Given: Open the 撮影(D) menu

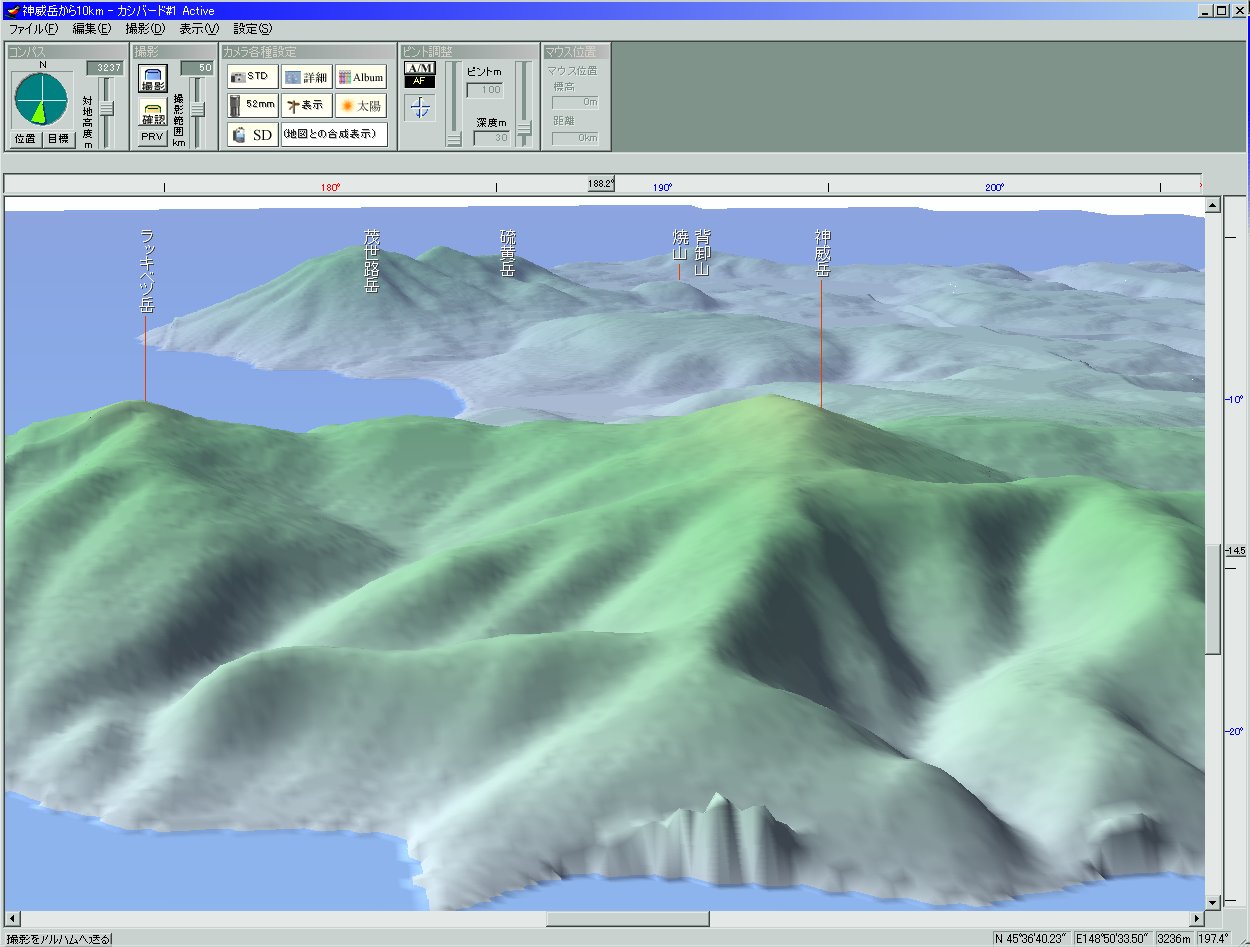Looking at the screenshot, I should tap(145, 29).
